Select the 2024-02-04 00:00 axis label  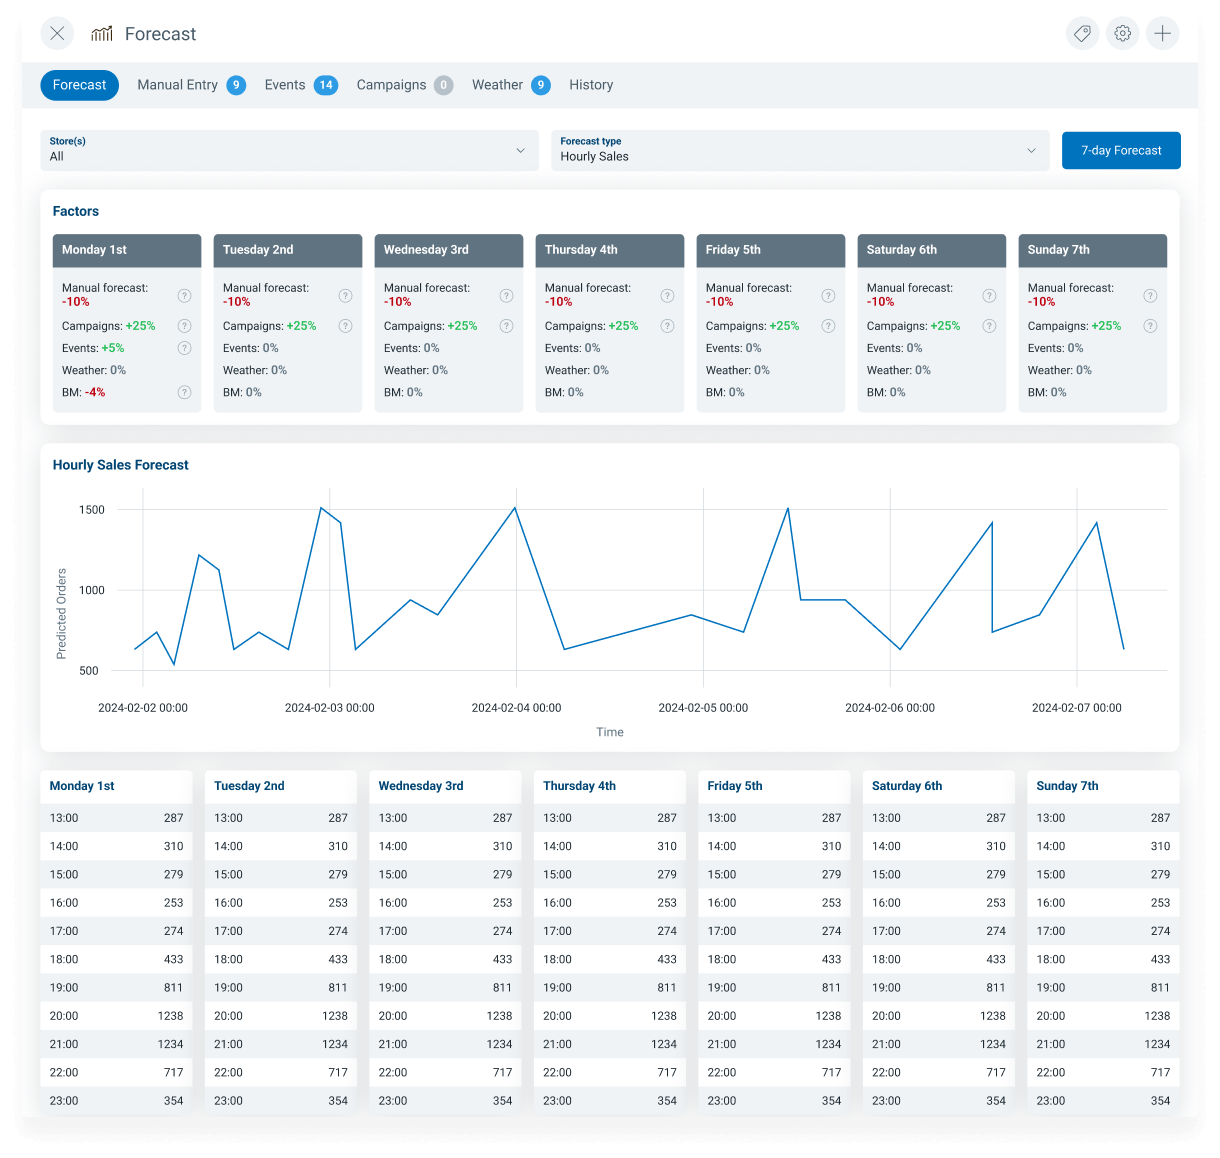click(x=516, y=708)
